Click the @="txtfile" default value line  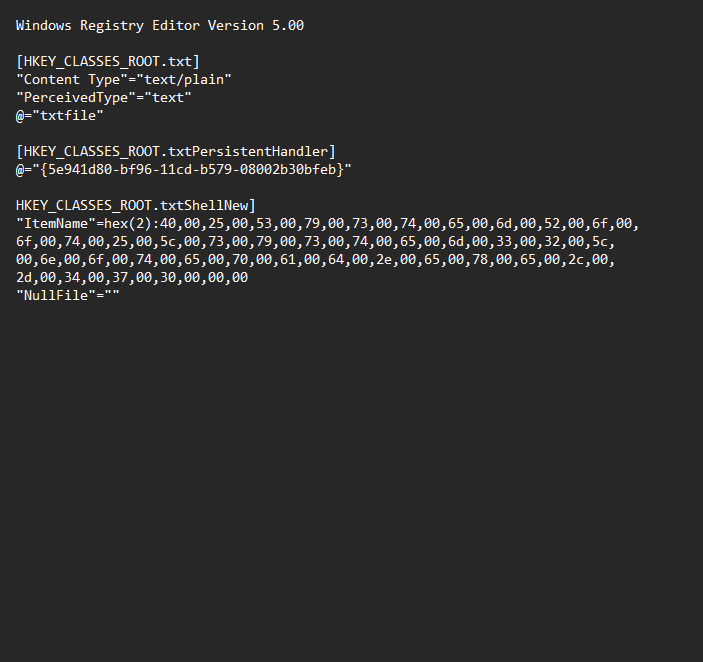[x=60, y=115]
